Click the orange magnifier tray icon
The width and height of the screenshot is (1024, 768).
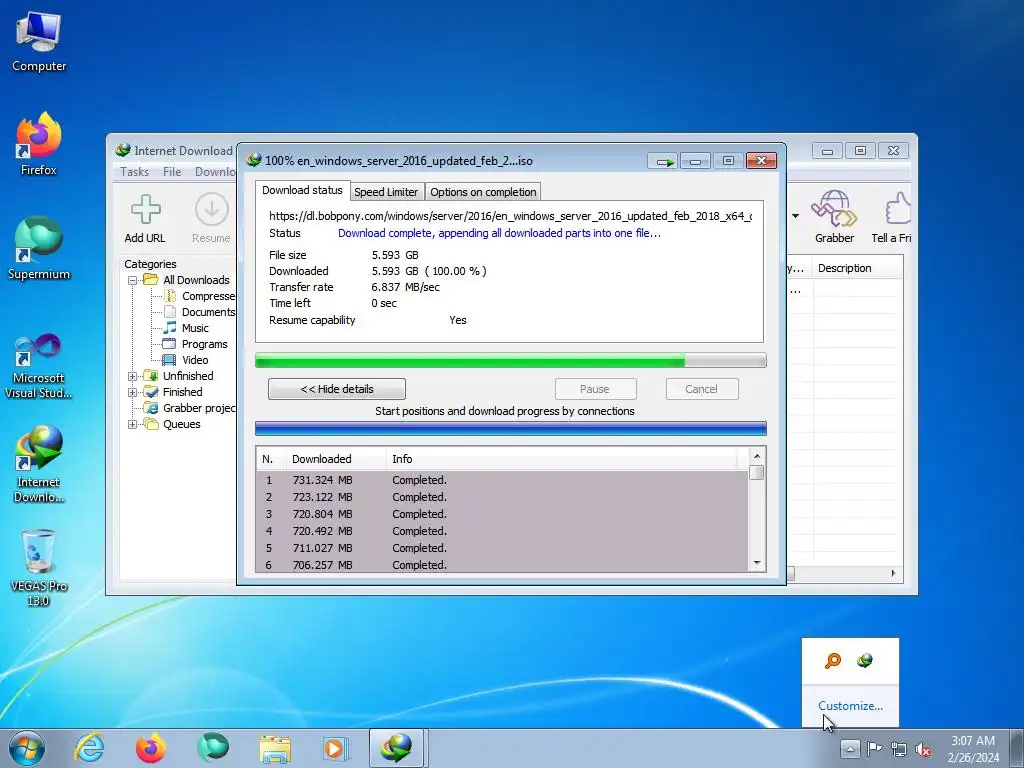[x=833, y=661]
